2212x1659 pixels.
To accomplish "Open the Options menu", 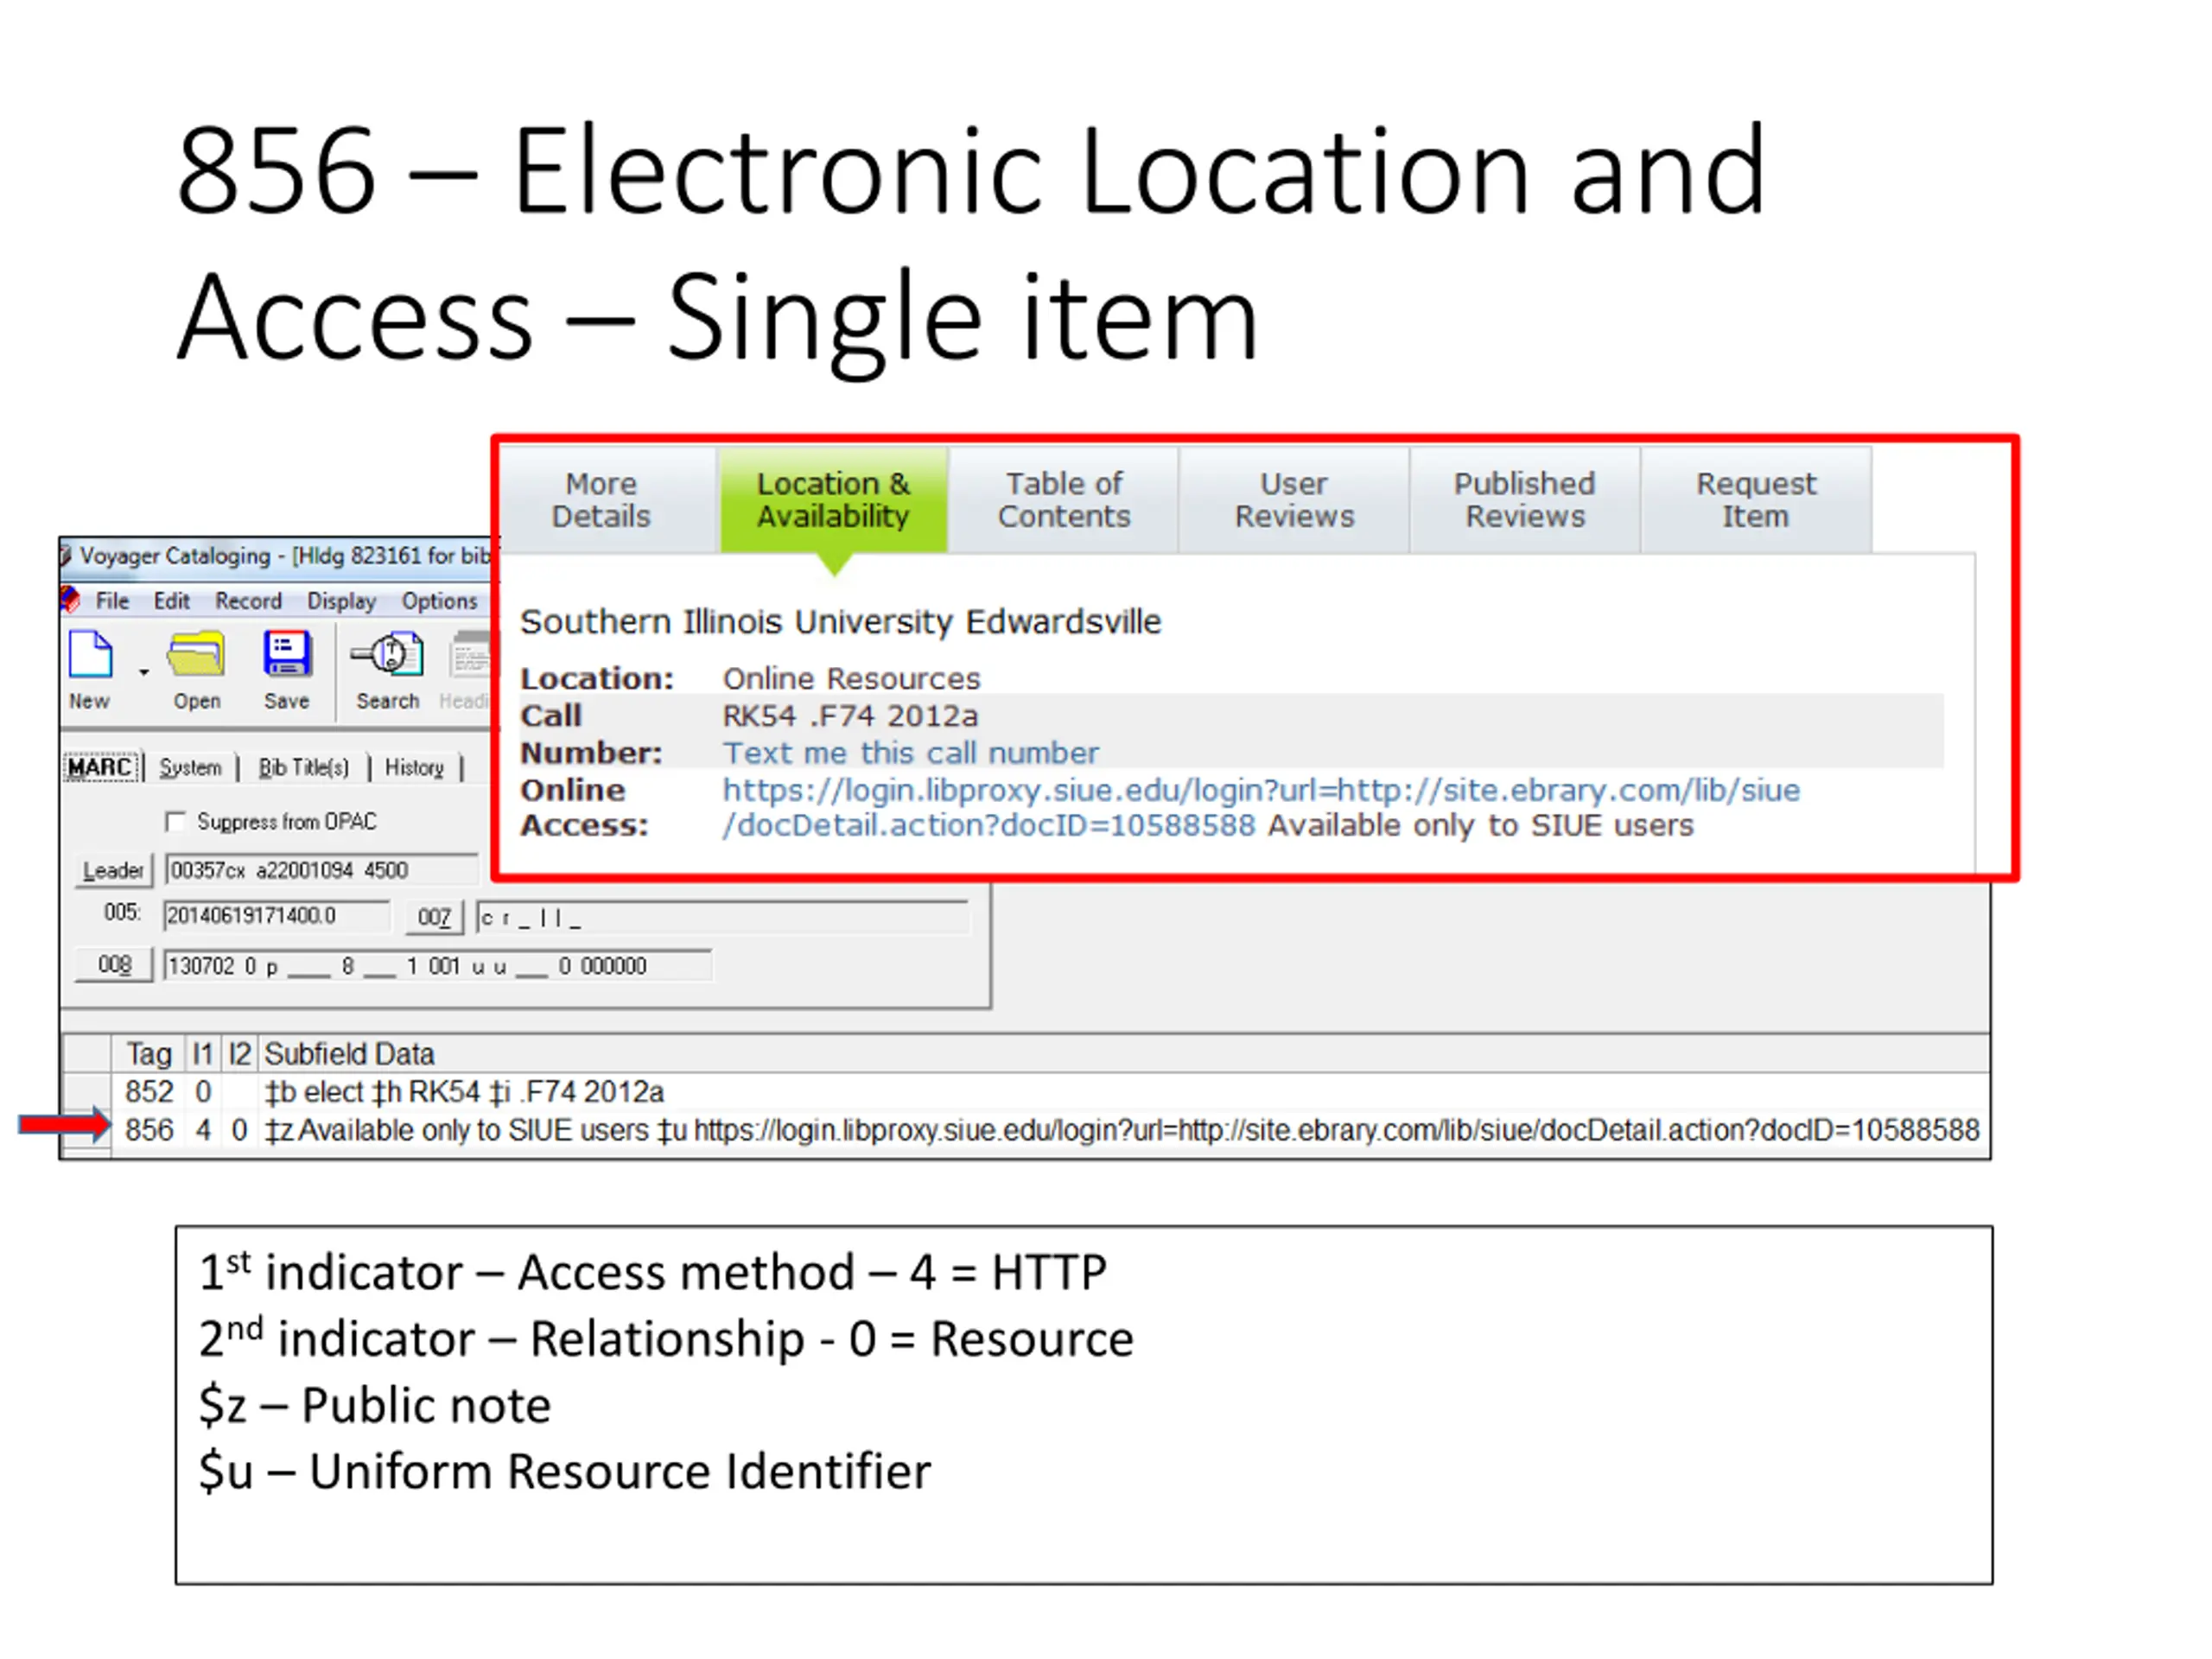I will pos(439,601).
